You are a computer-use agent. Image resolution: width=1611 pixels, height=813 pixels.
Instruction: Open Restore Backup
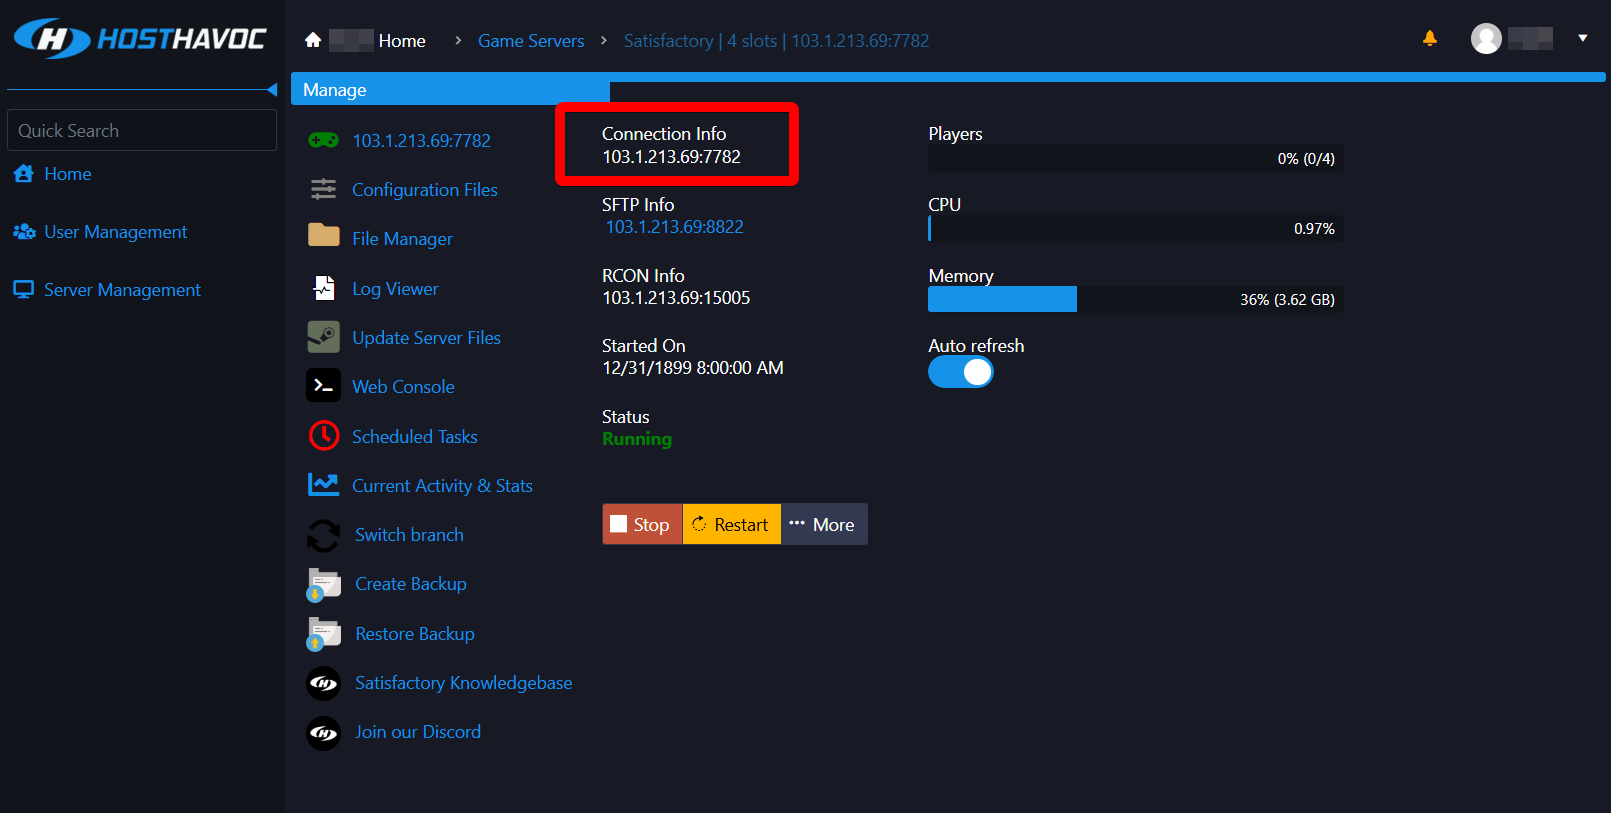click(x=414, y=634)
